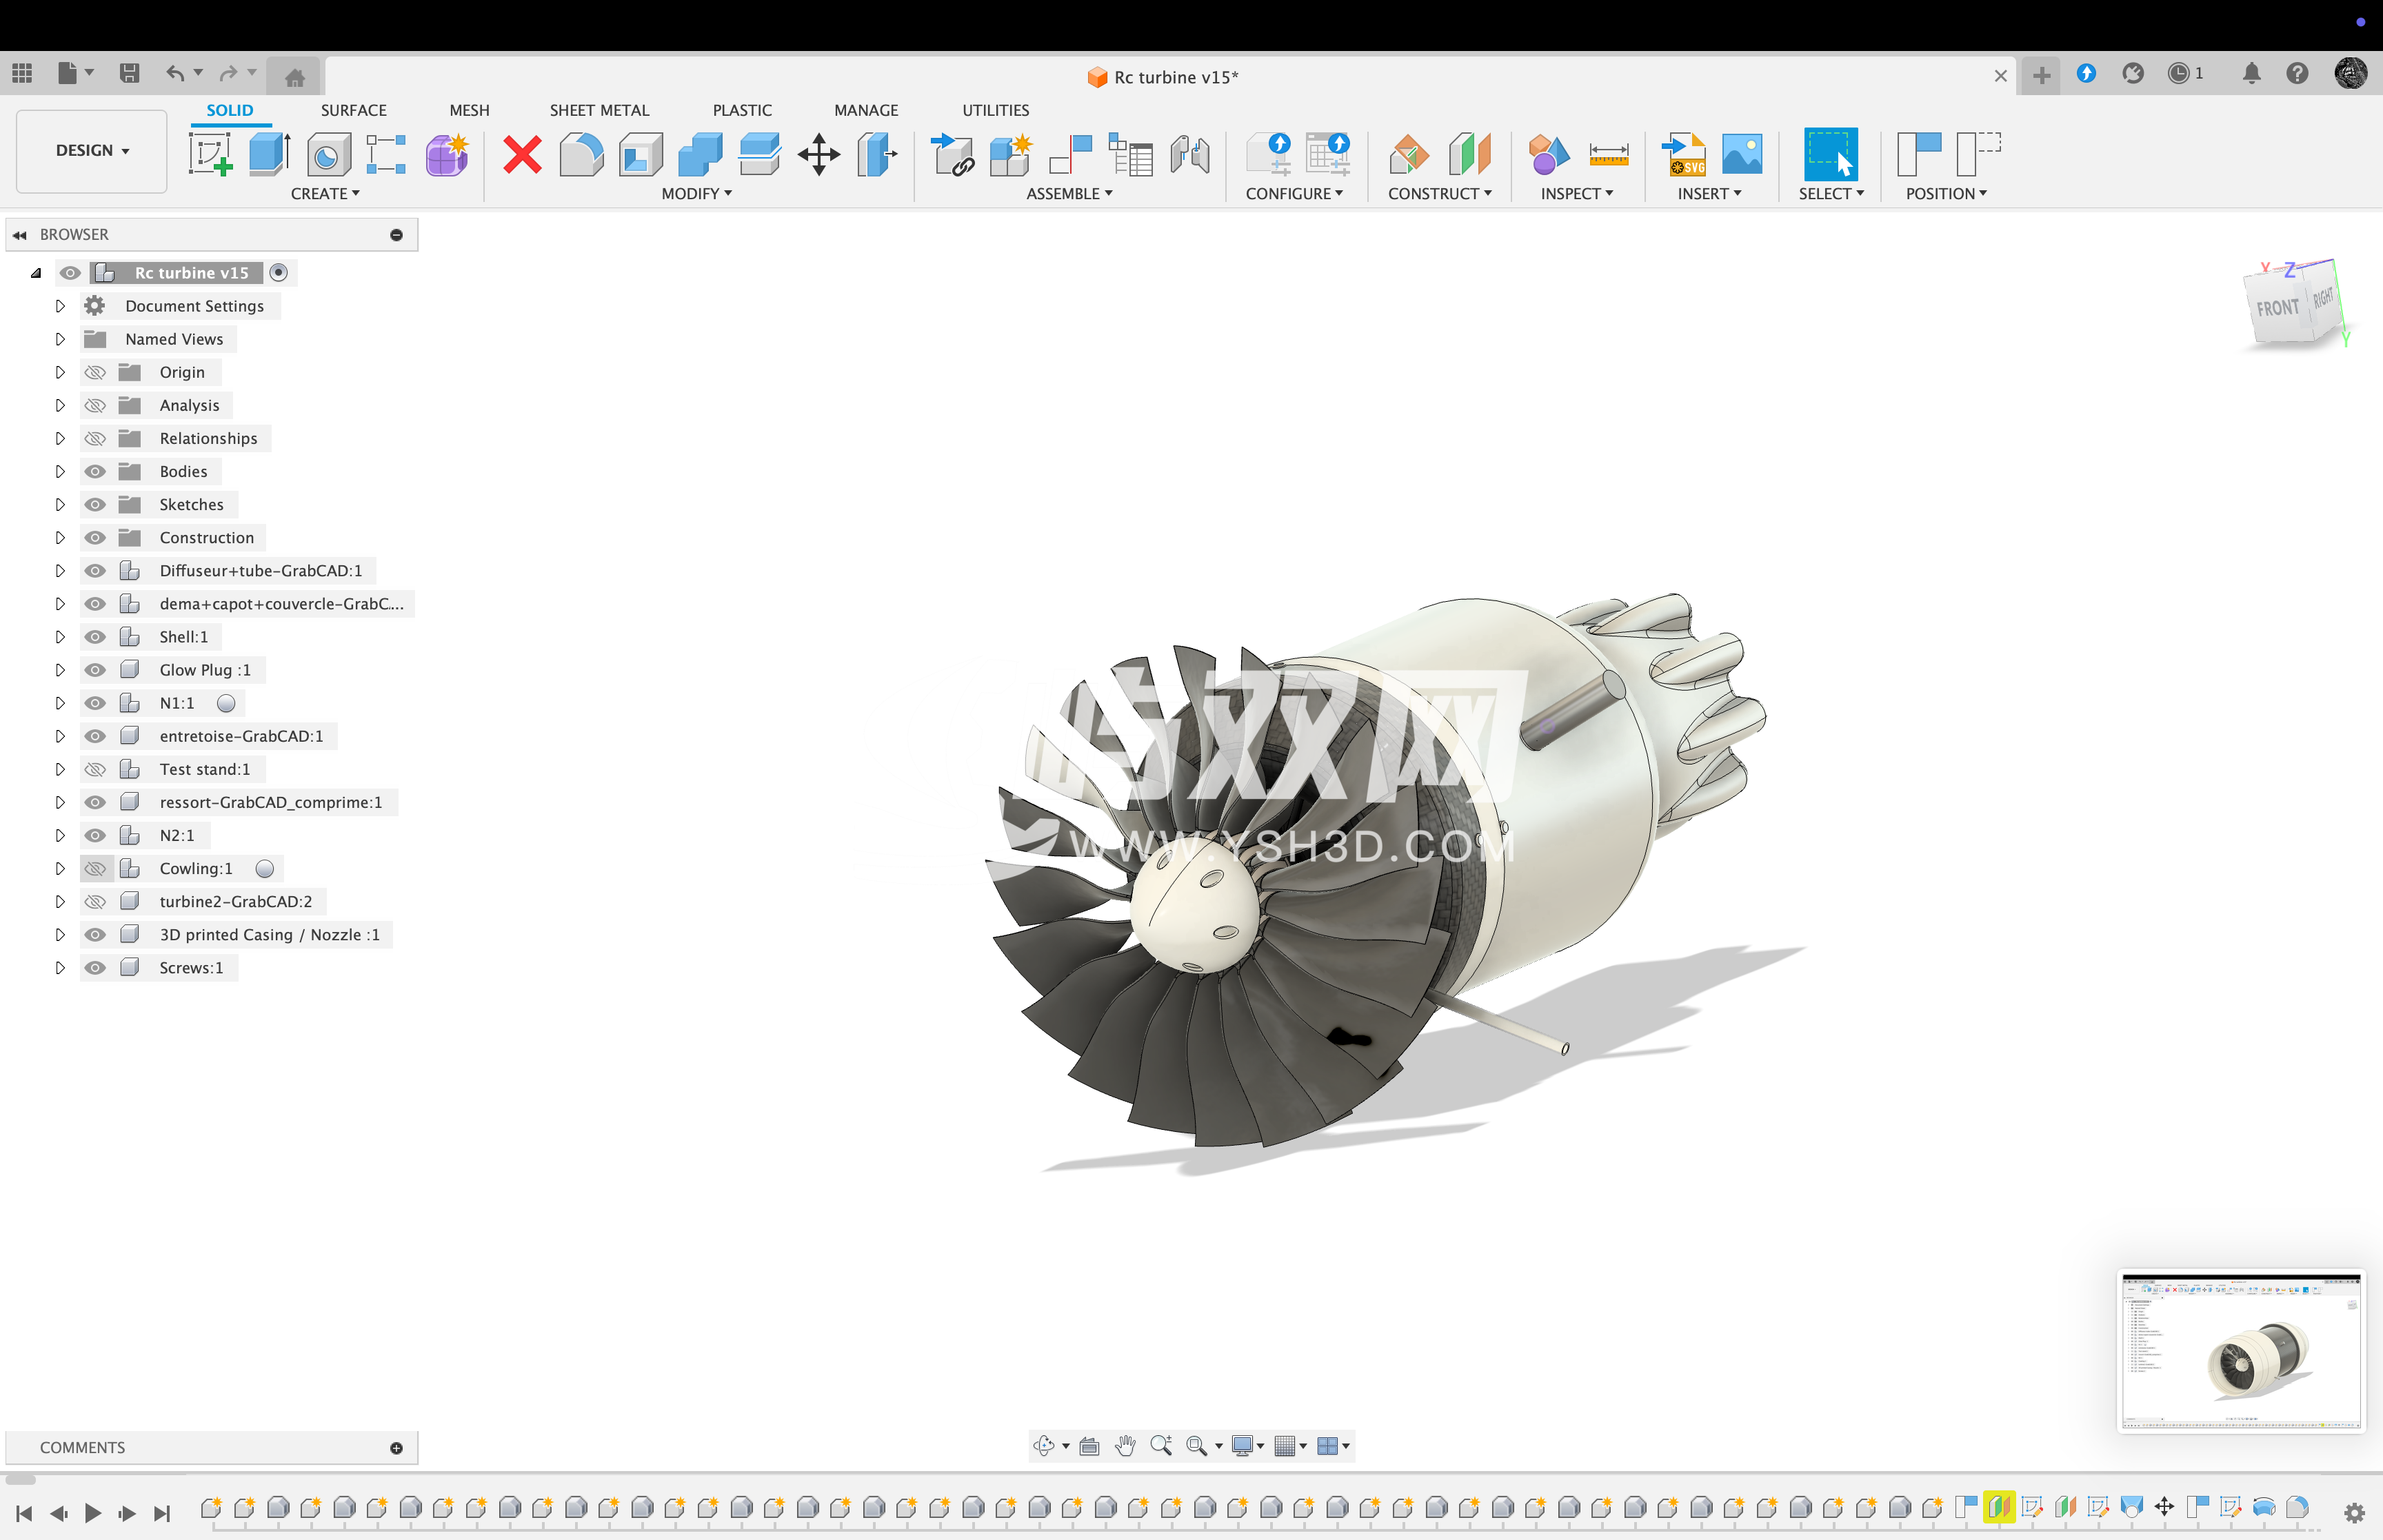2383x1540 pixels.
Task: Show turbine2-GrabCAD:2 component
Action: pyautogui.click(x=95, y=901)
